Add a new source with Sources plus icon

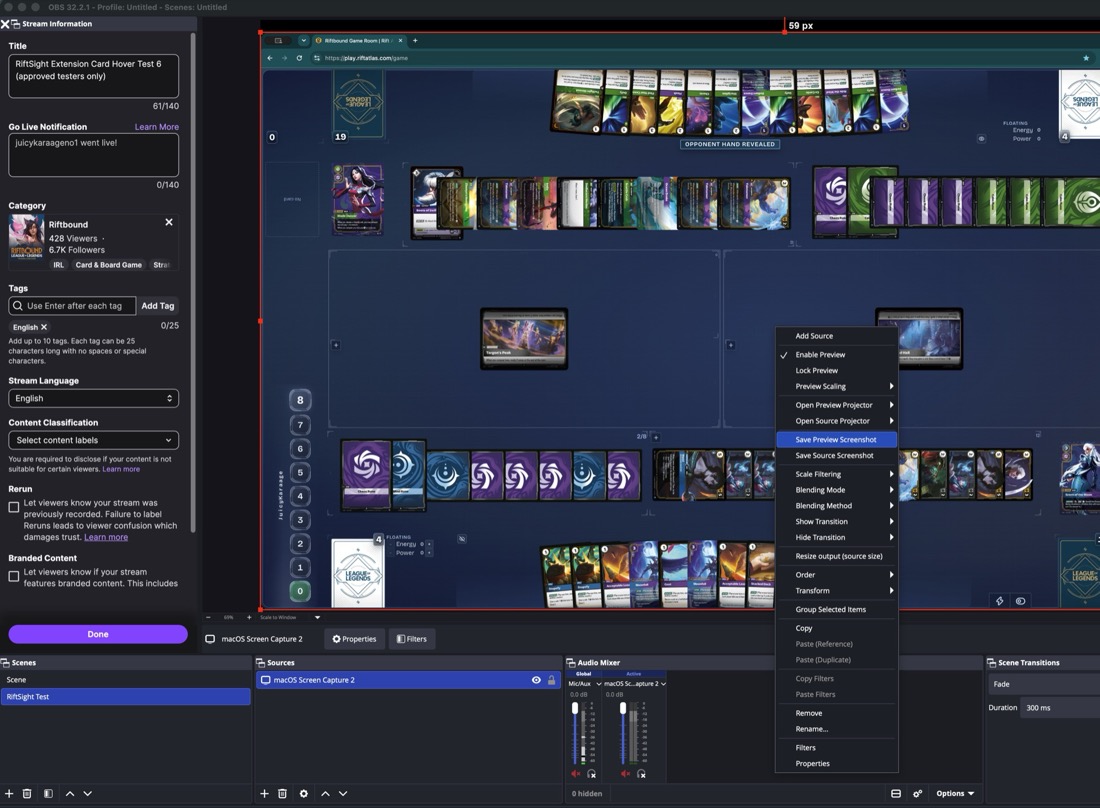tap(264, 793)
